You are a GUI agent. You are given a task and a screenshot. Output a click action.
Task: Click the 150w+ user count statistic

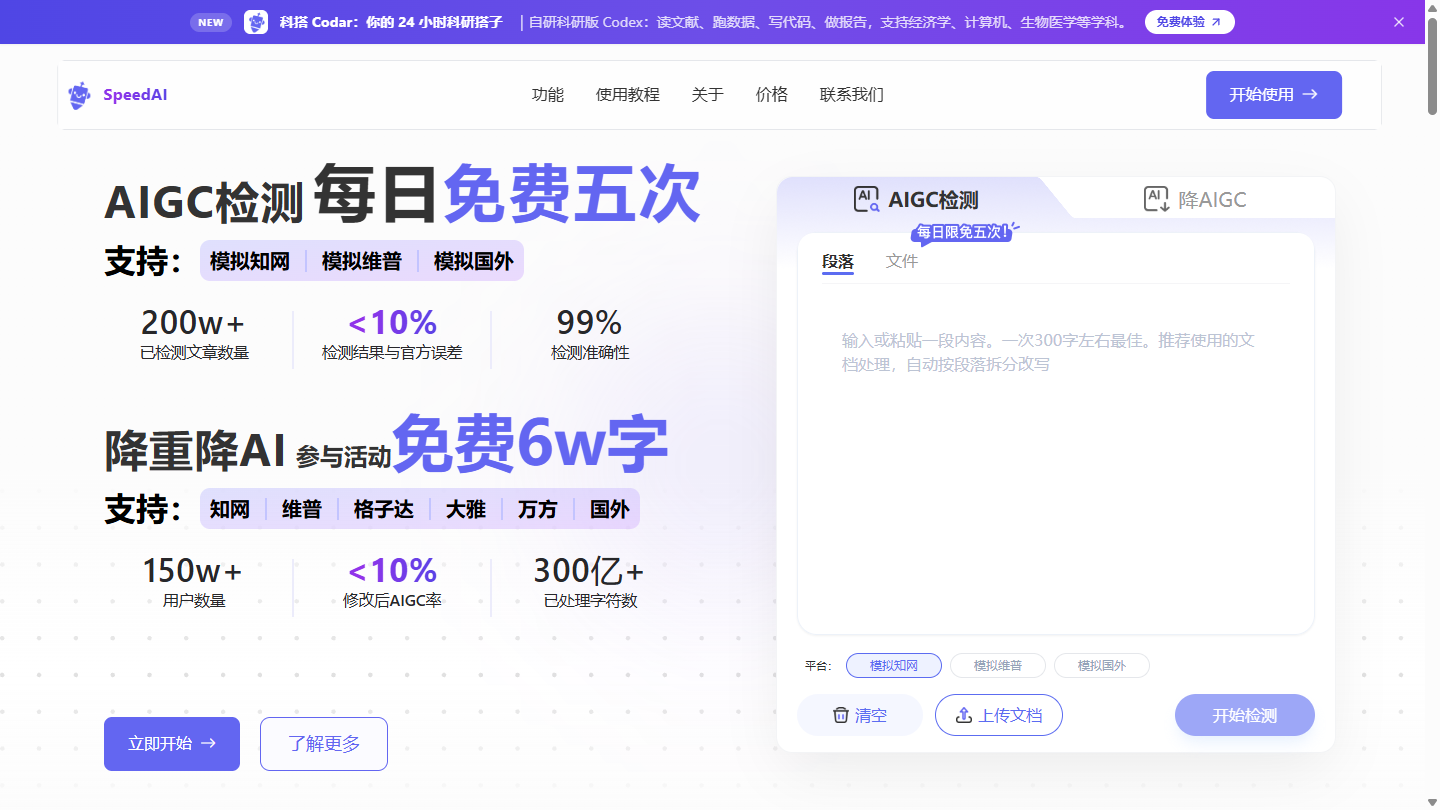[x=193, y=571]
